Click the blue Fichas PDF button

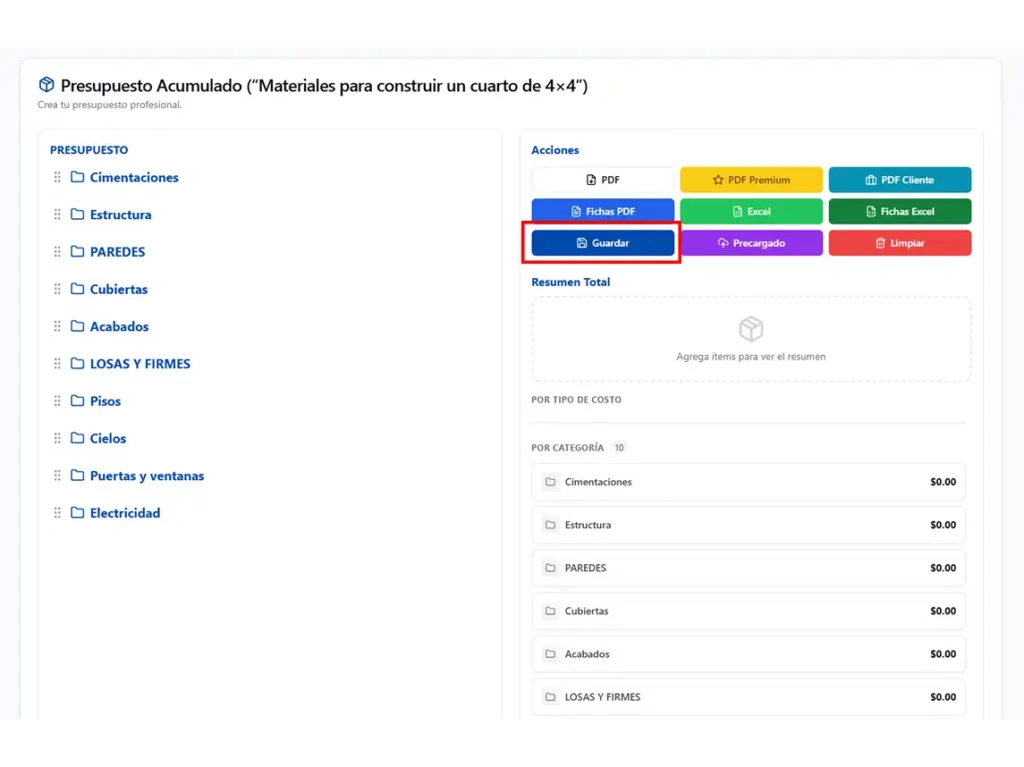point(603,211)
